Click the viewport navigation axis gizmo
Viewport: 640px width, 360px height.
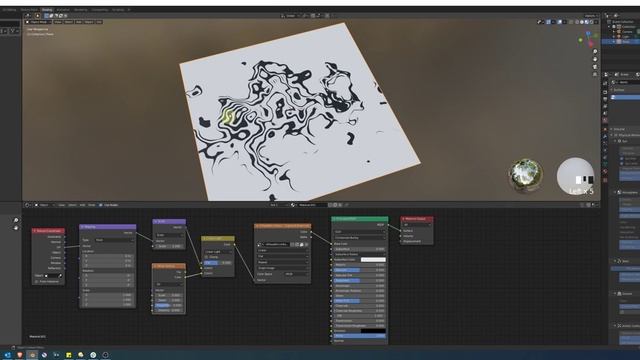click(588, 40)
